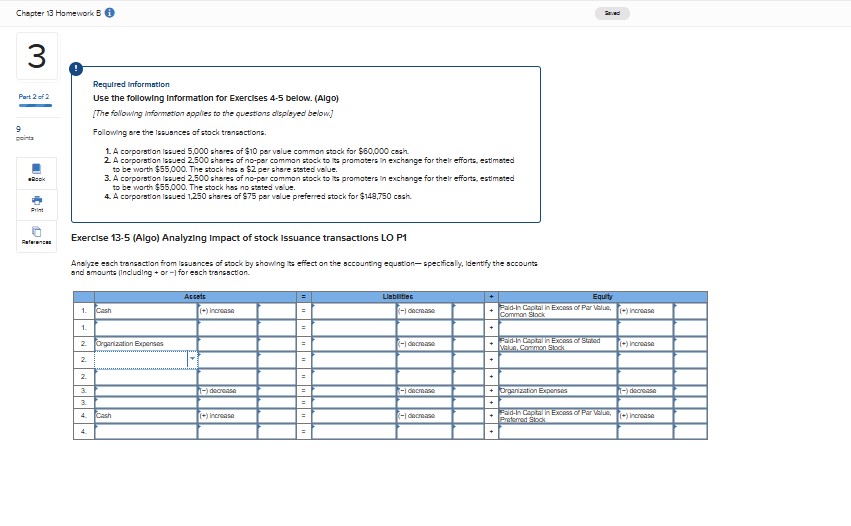Click the Equity column header
The height and width of the screenshot is (526, 851).
coord(602,297)
